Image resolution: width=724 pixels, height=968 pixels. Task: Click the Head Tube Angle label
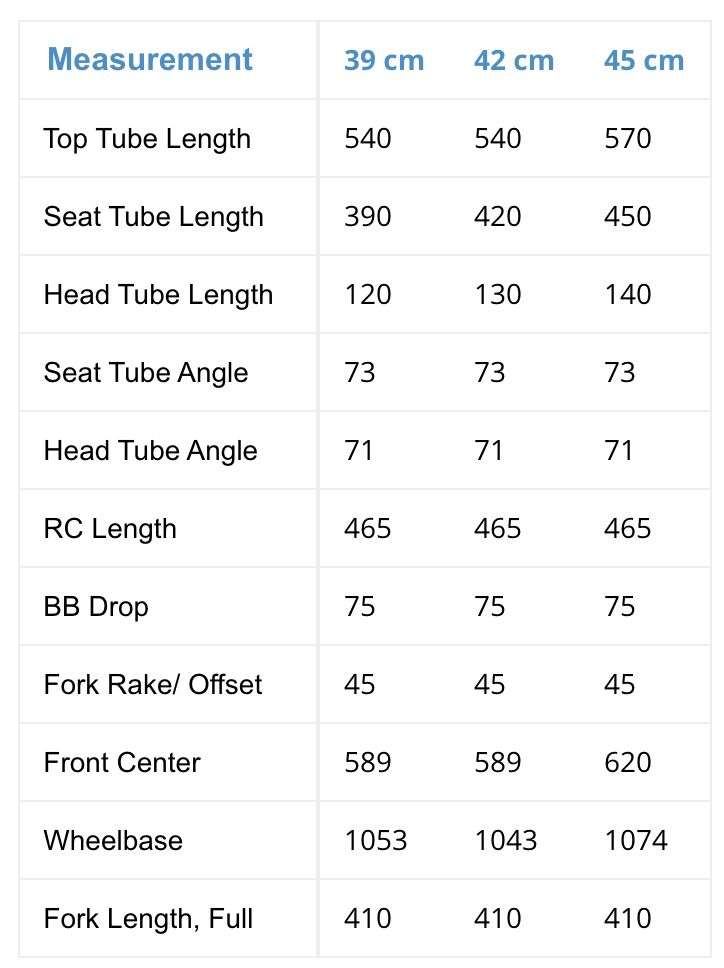pos(150,450)
